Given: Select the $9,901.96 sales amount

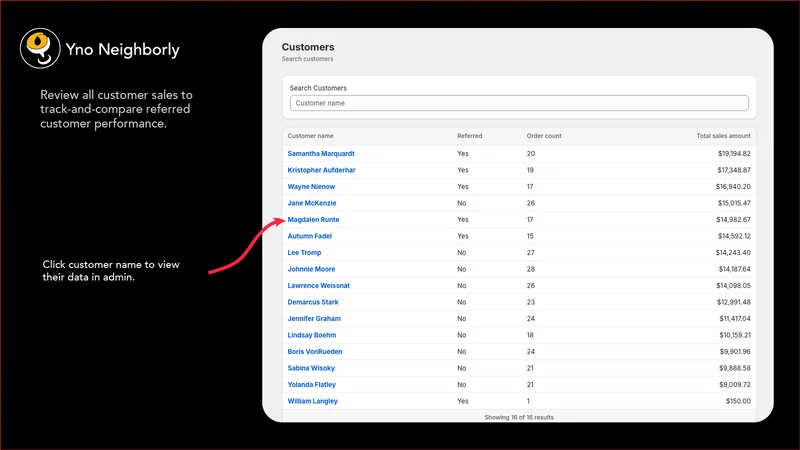Looking at the screenshot, I should coord(735,352).
